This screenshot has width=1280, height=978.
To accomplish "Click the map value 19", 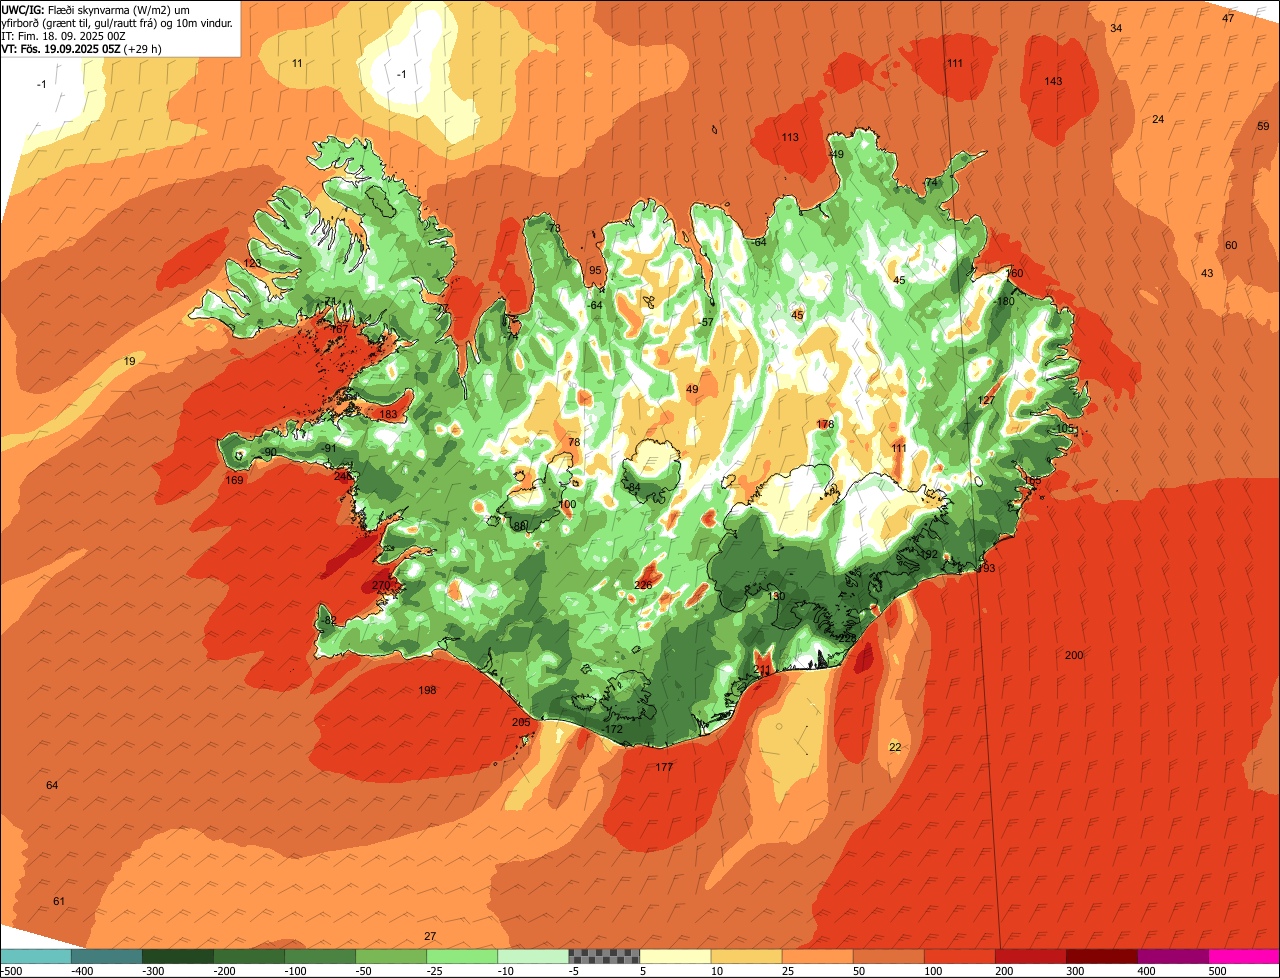I will [x=129, y=361].
